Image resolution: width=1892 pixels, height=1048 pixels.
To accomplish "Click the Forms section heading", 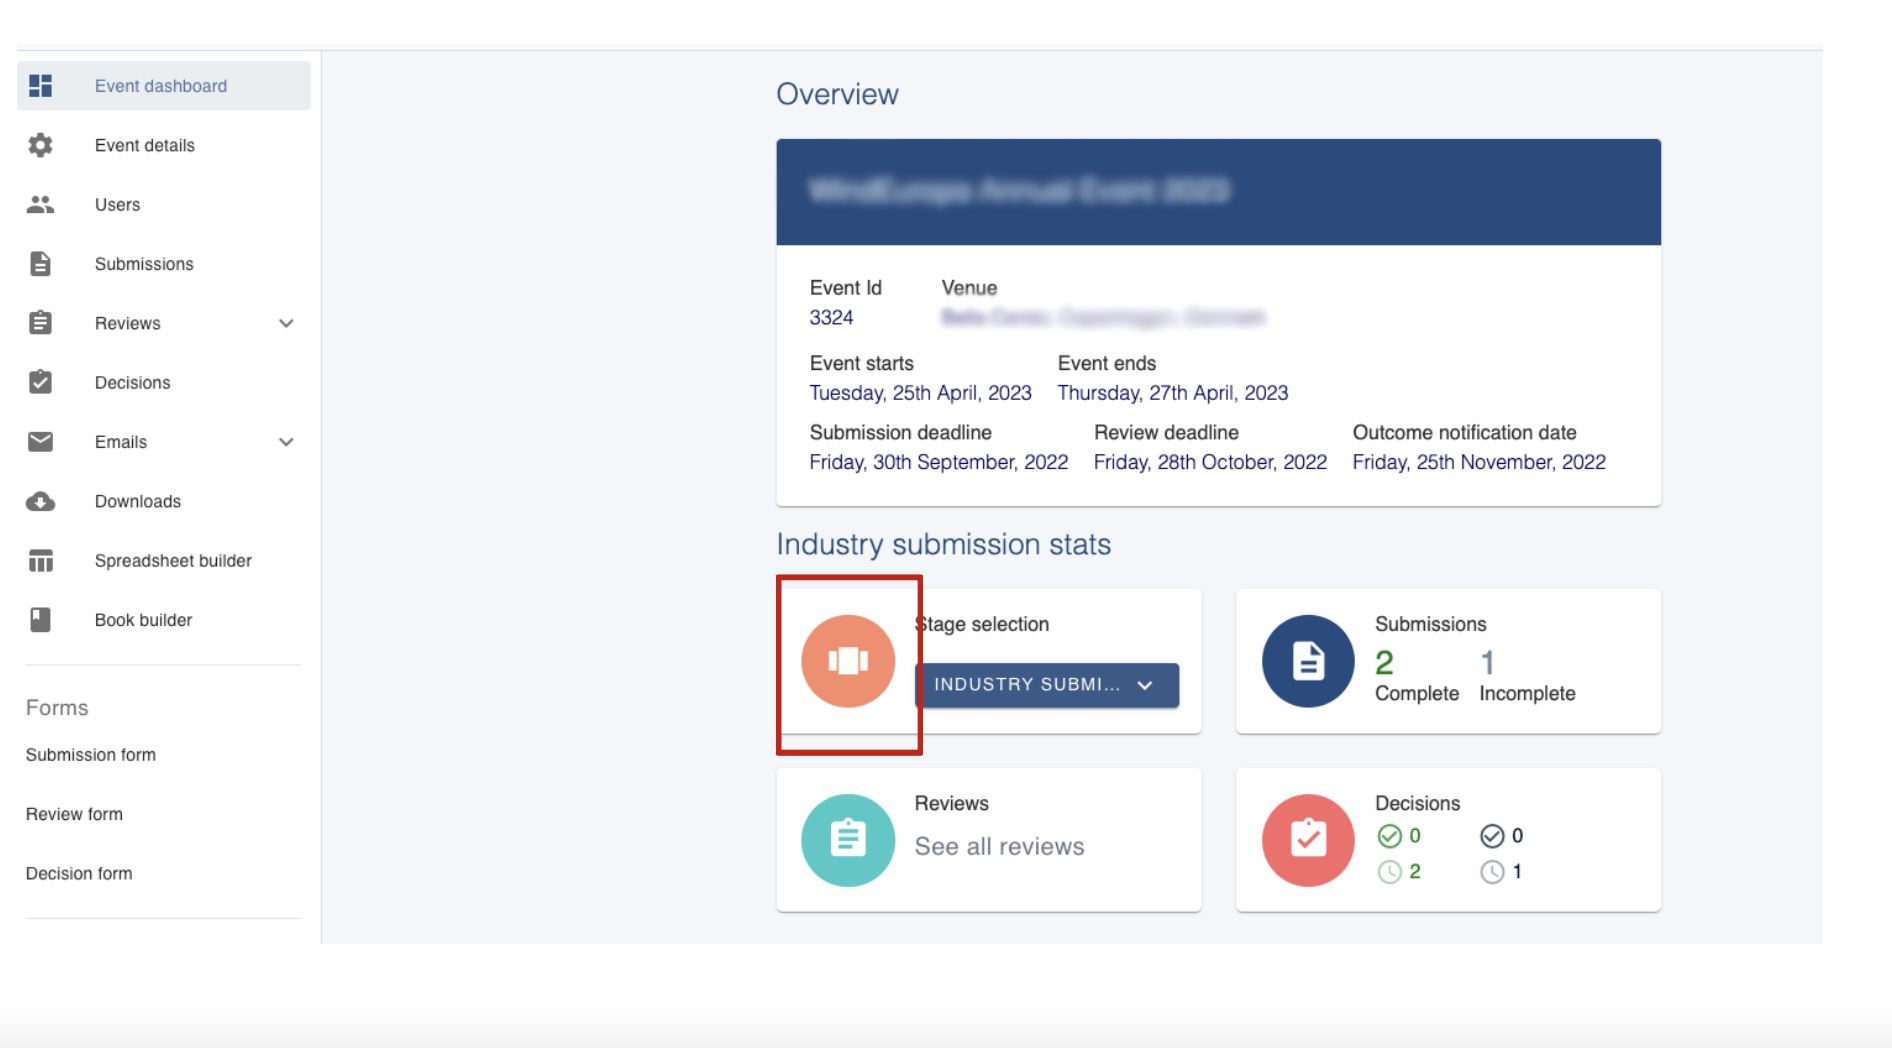I will [x=57, y=708].
